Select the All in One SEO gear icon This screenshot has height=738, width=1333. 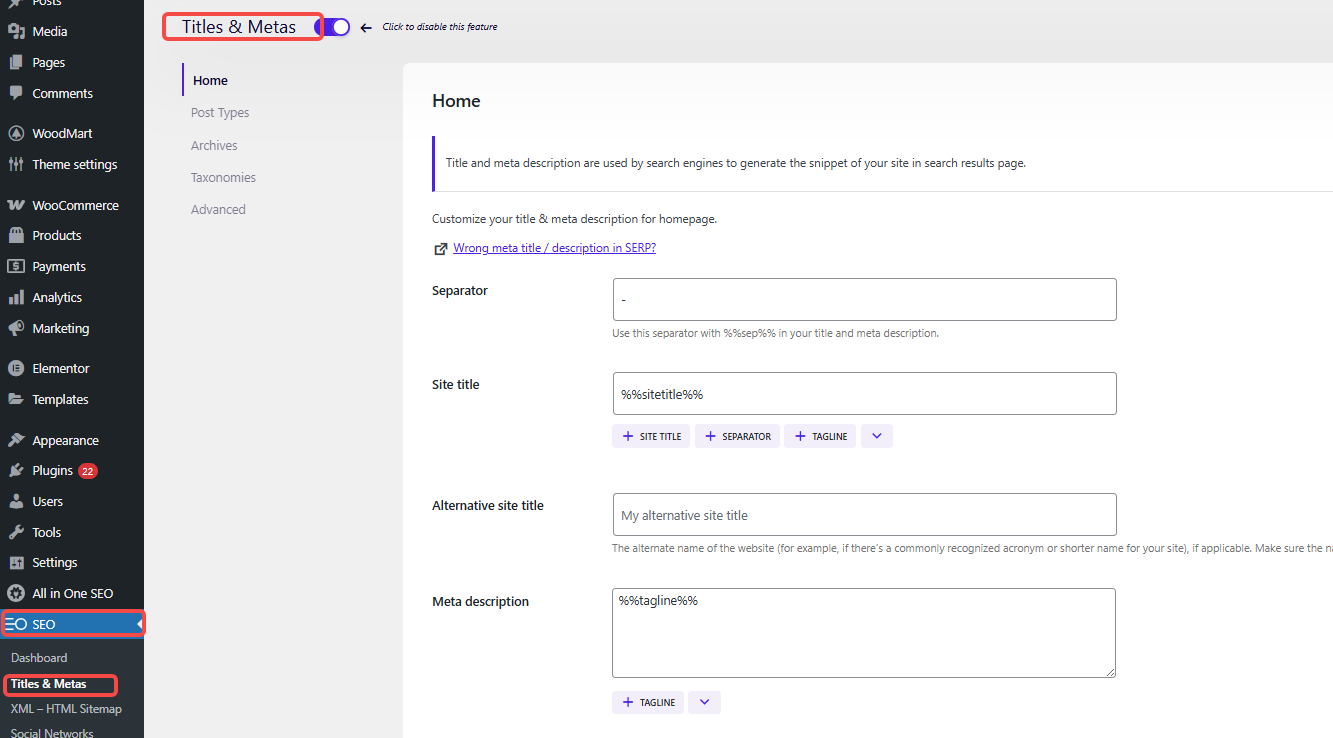(16, 593)
